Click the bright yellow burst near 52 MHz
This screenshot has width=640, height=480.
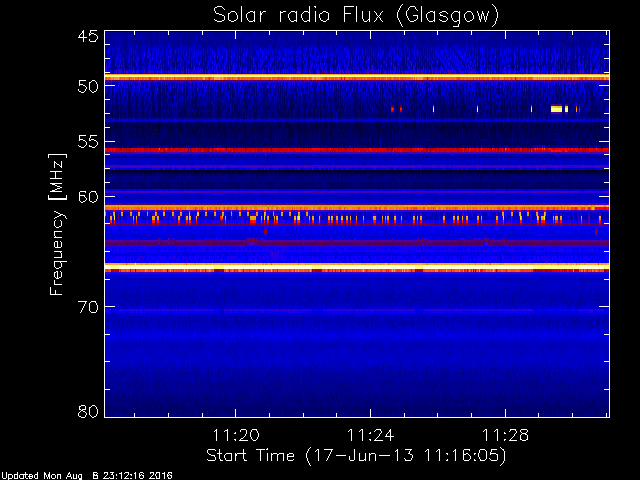point(556,109)
